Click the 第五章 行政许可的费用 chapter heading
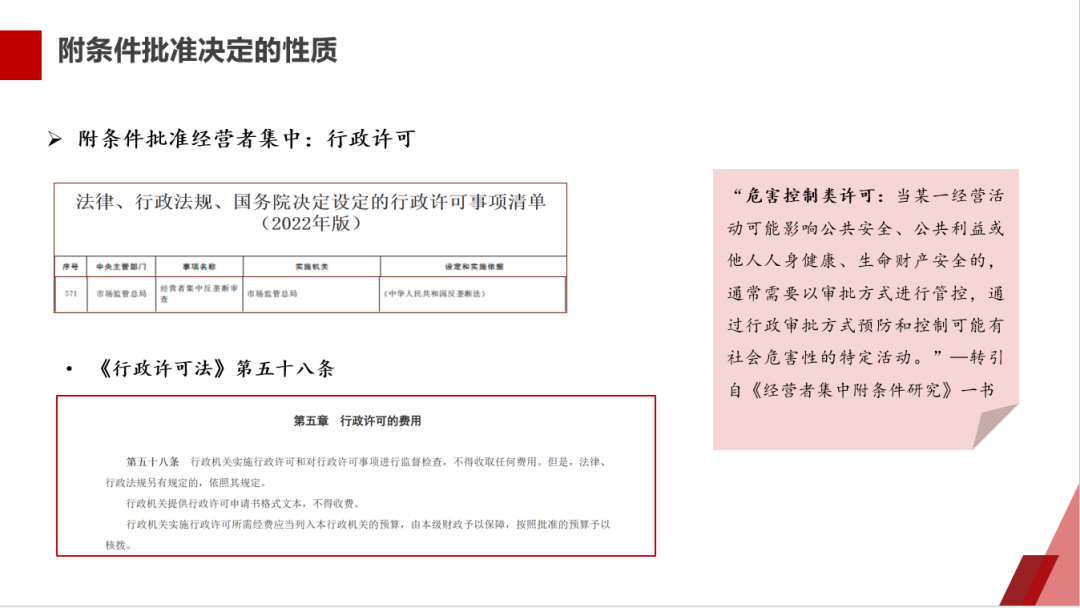This screenshot has height=608, width=1080. pyautogui.click(x=356, y=421)
